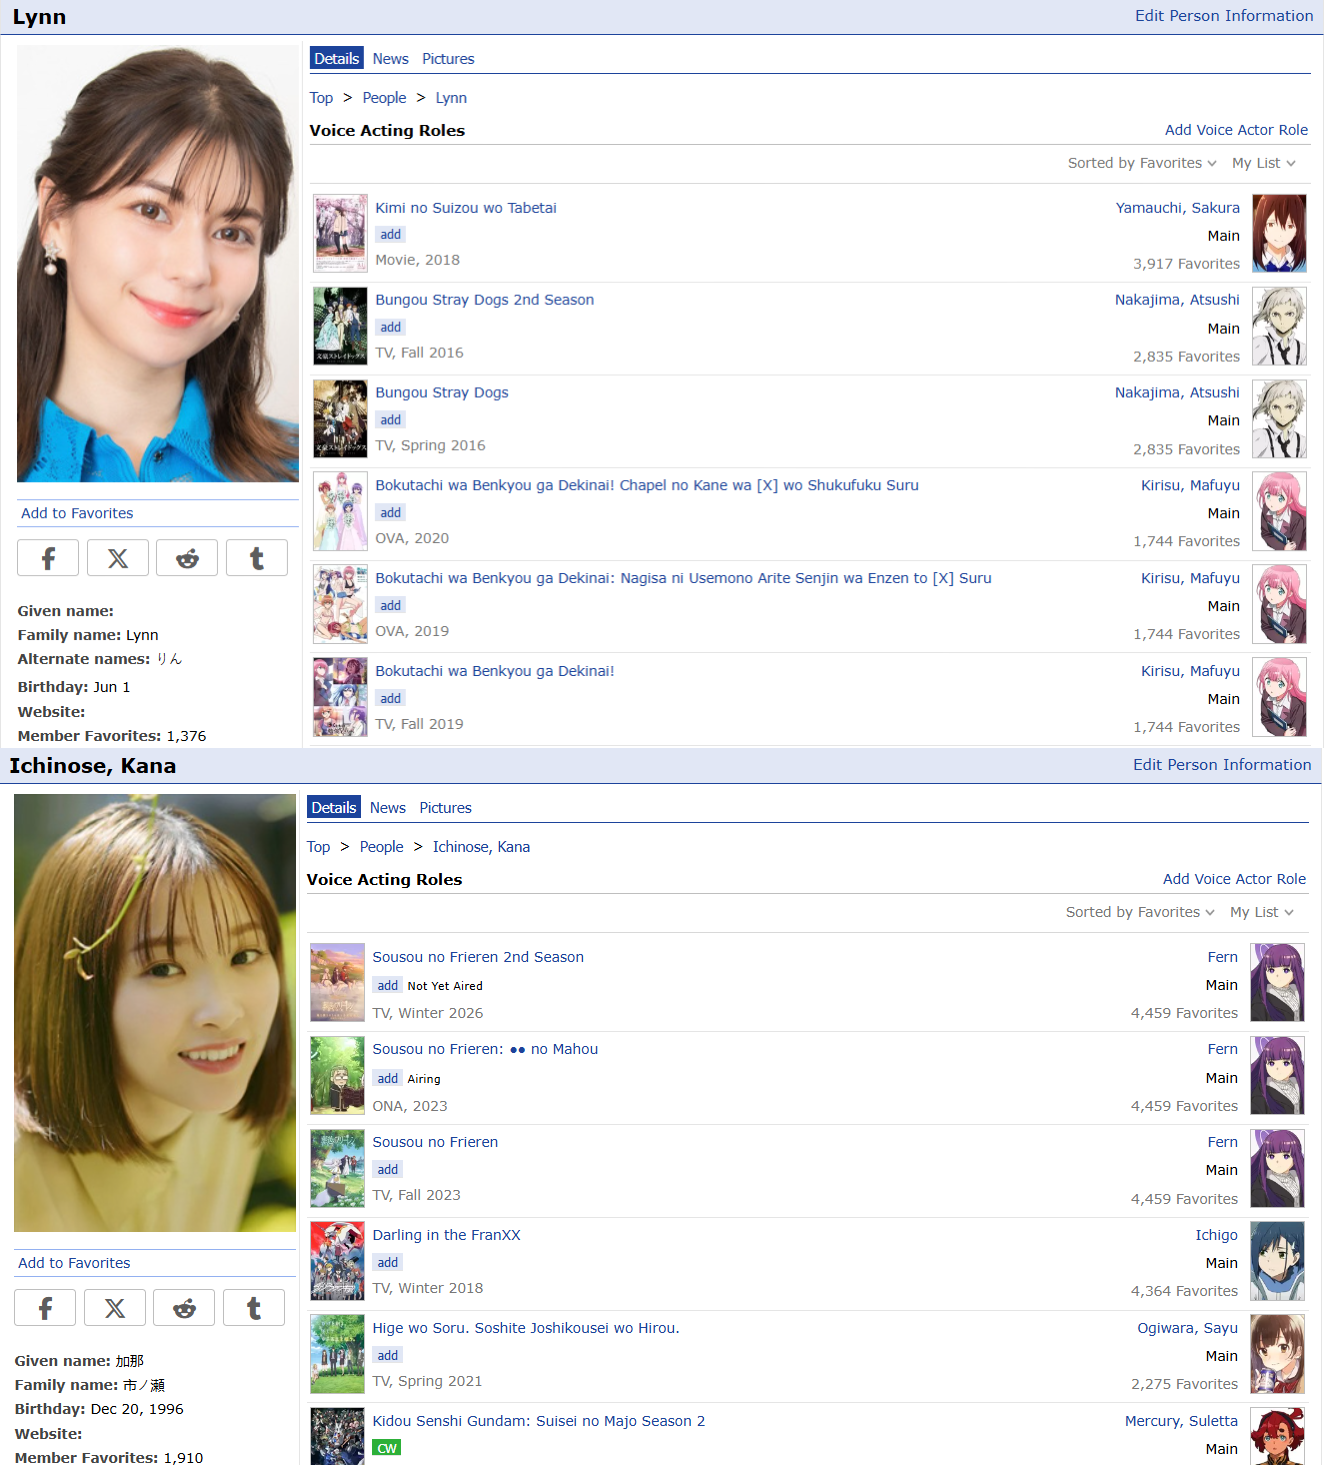Click Edit Person Information for Ichinose Kana
The width and height of the screenshot is (1326, 1465).
(x=1222, y=765)
